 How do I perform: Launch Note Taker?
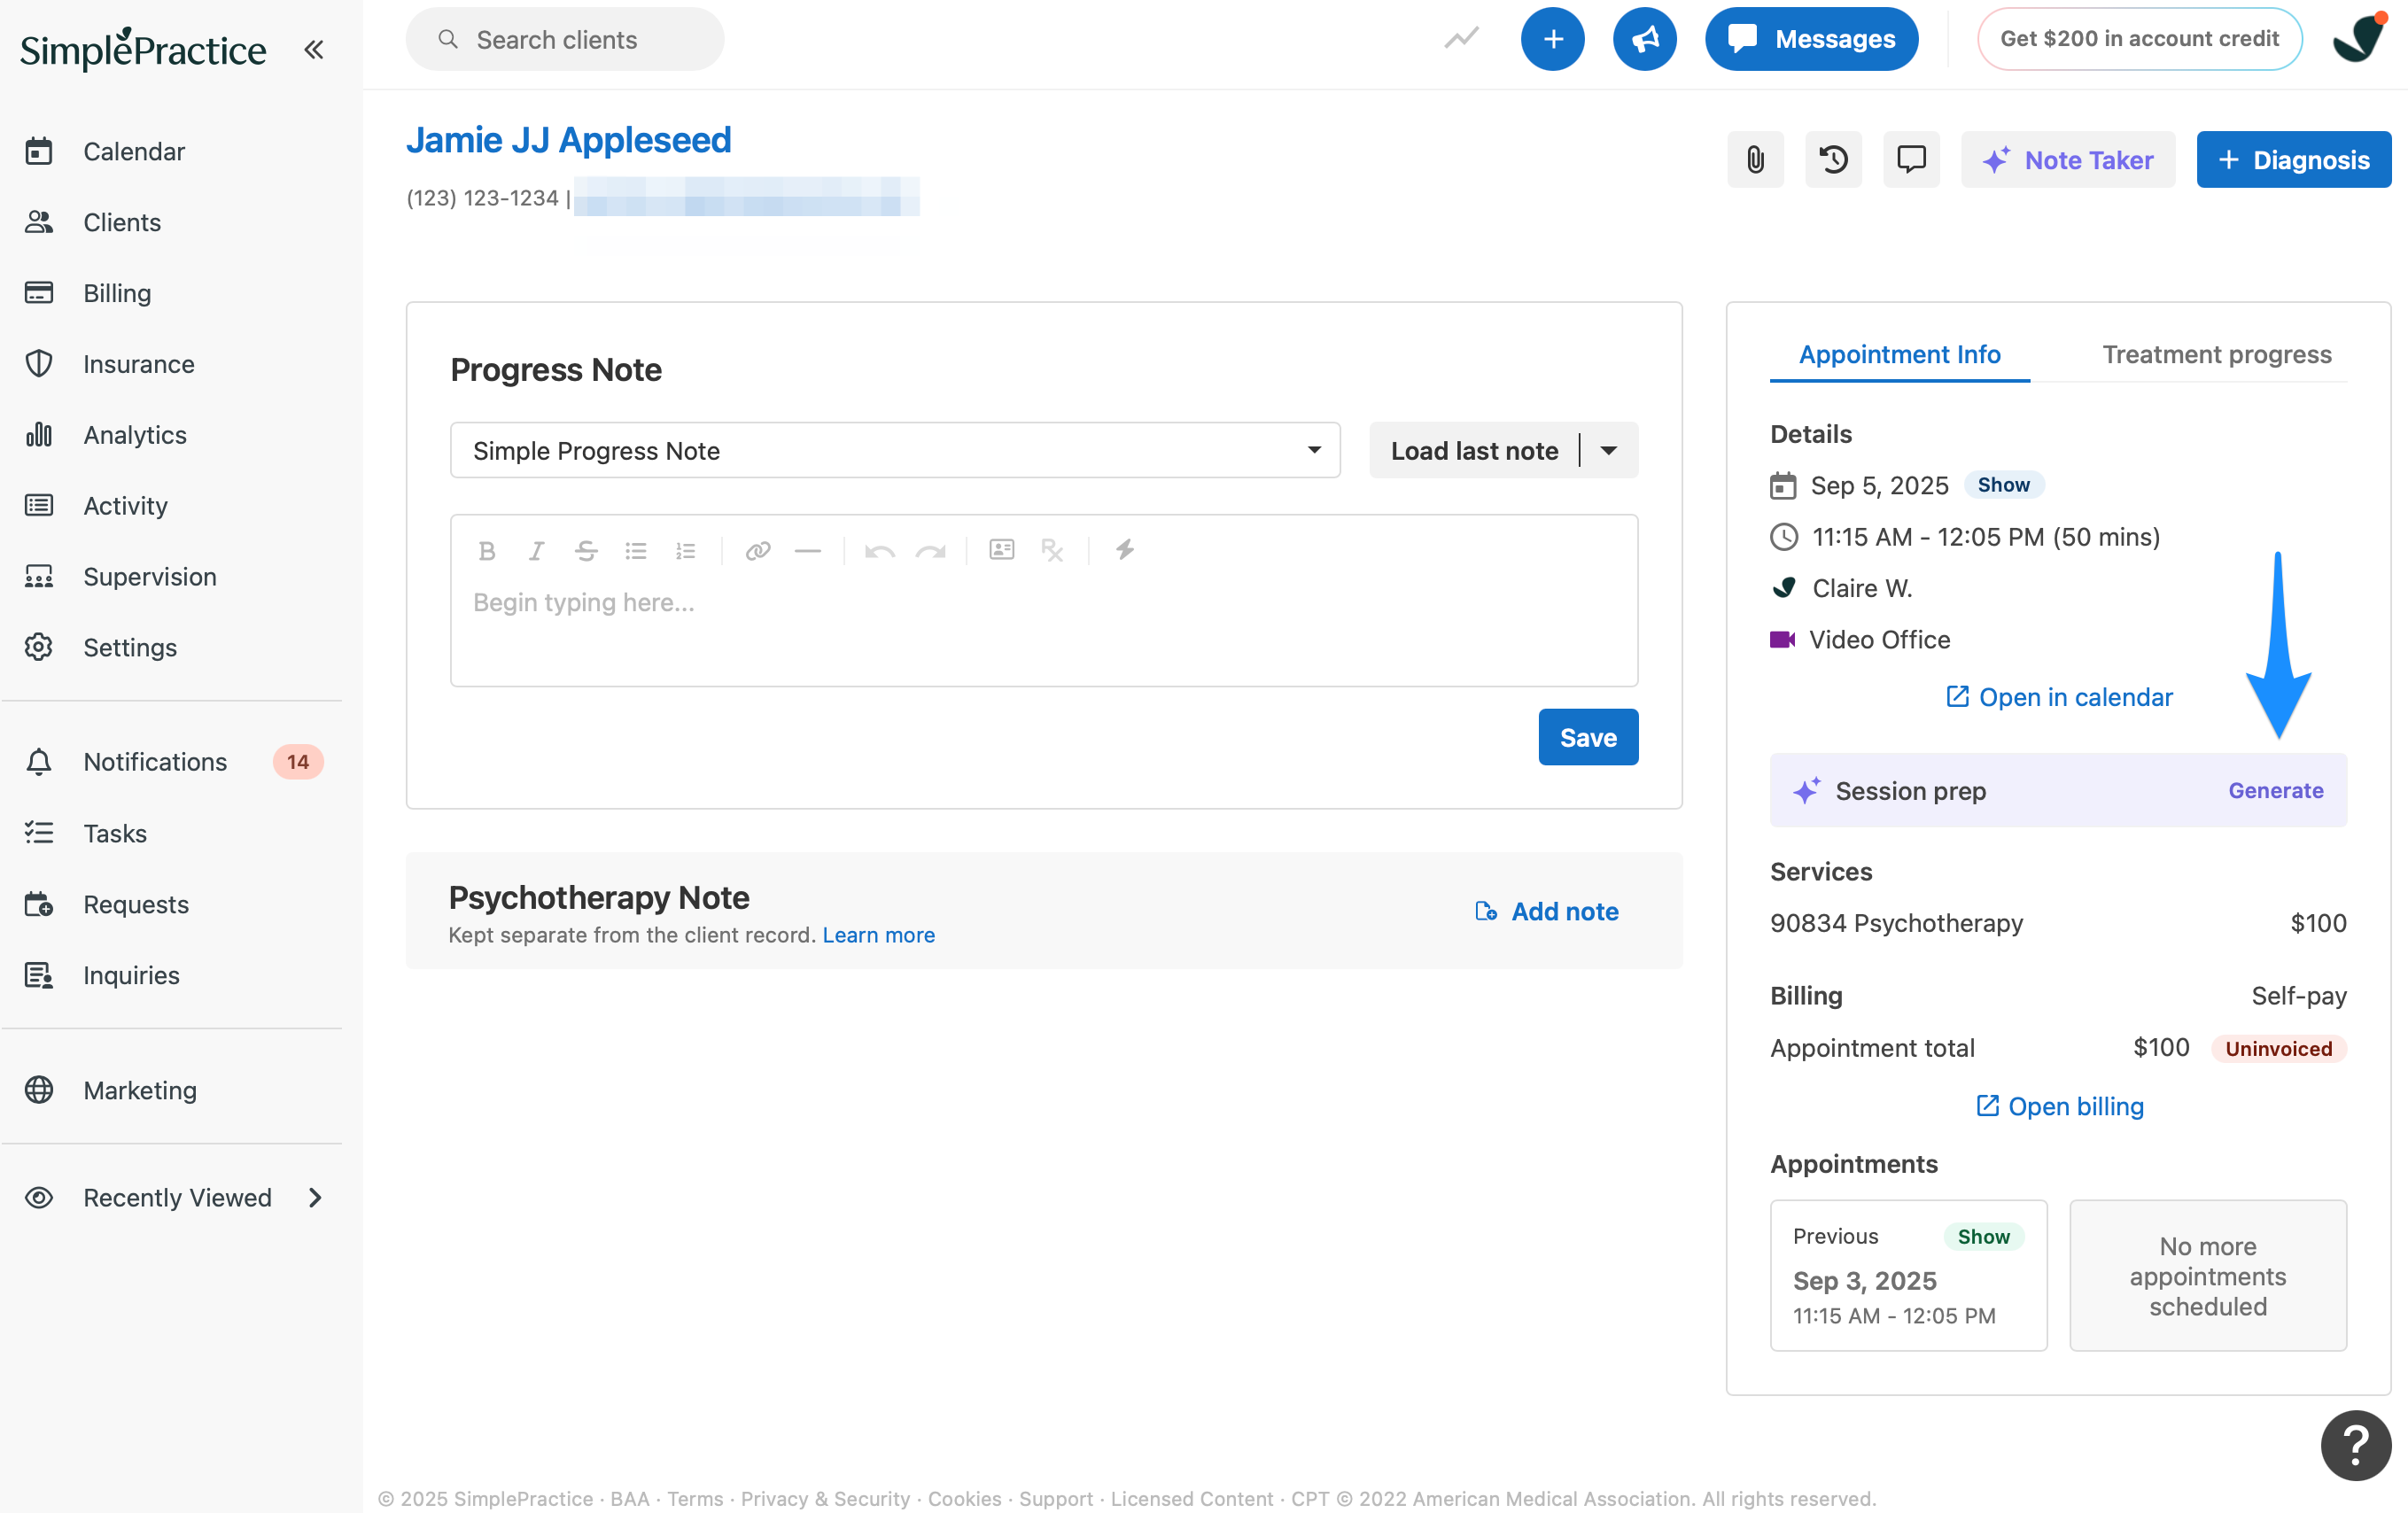(x=2068, y=159)
